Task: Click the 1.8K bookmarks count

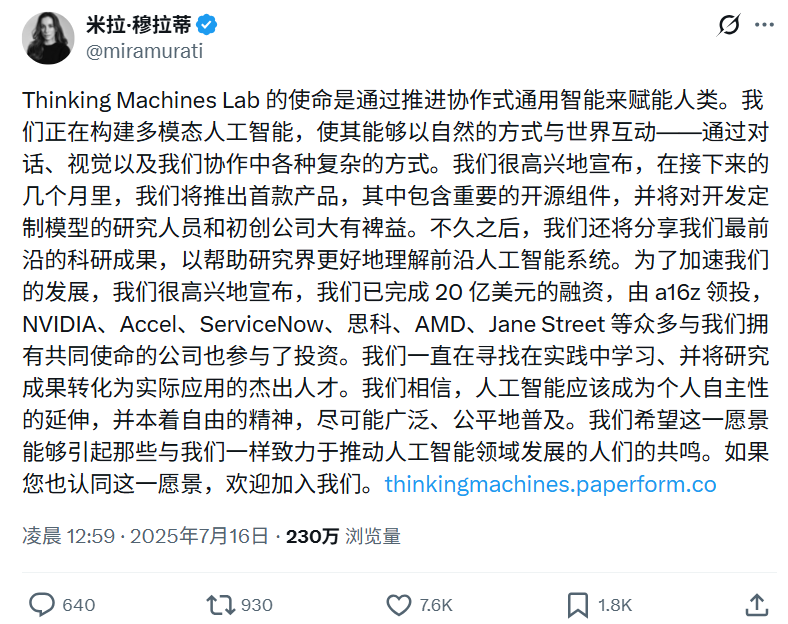Action: point(615,605)
